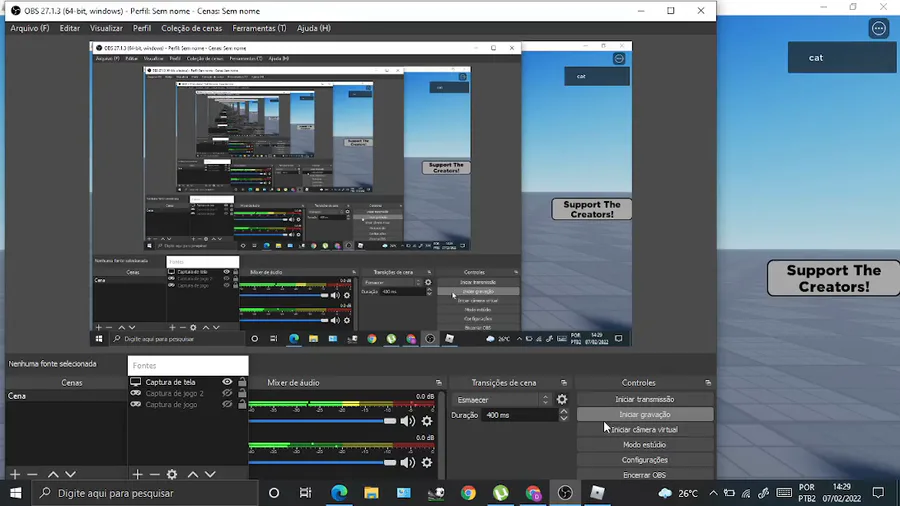The image size is (900, 506).
Task: Toggle lock on Captura de jogo source
Action: (242, 404)
